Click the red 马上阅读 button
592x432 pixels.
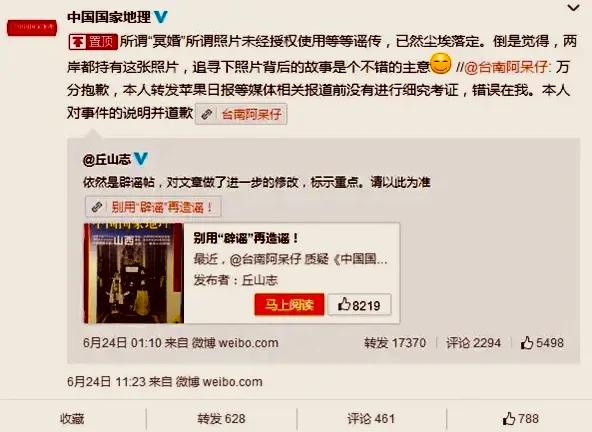(289, 304)
